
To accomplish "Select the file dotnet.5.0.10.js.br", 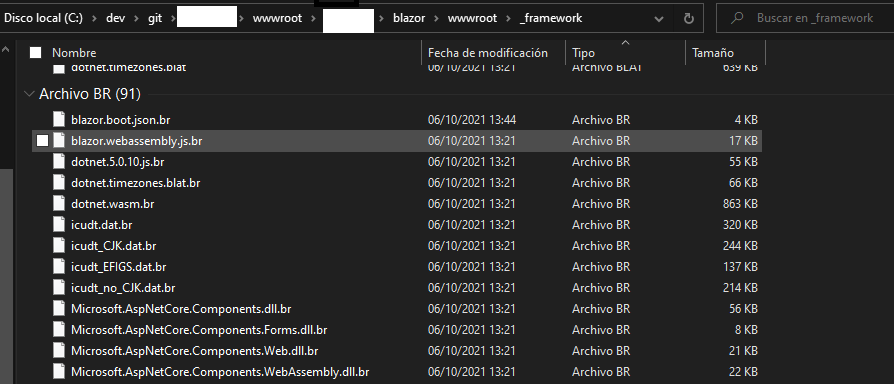I will pos(117,162).
